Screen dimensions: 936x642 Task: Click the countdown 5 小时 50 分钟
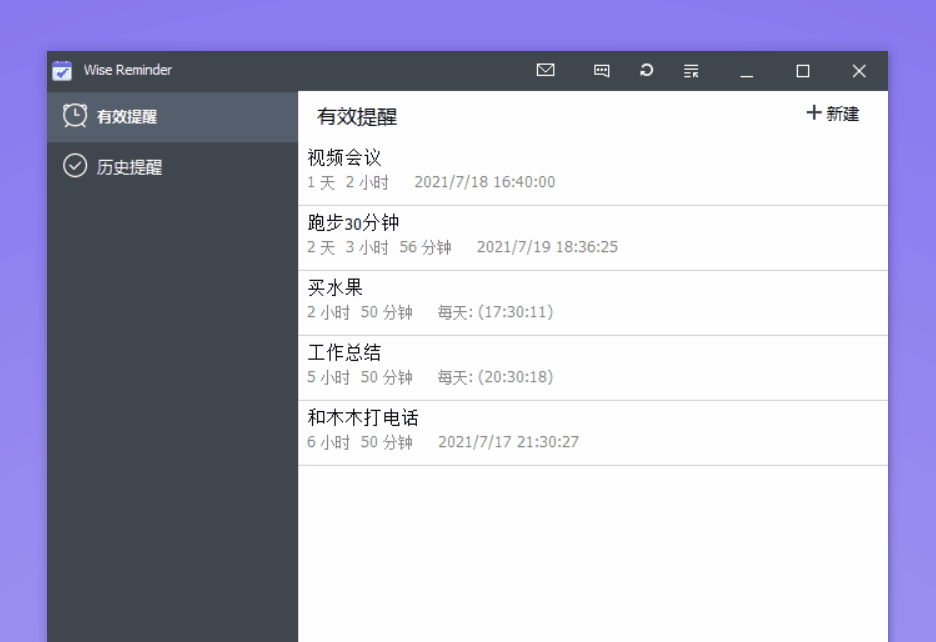tap(360, 377)
